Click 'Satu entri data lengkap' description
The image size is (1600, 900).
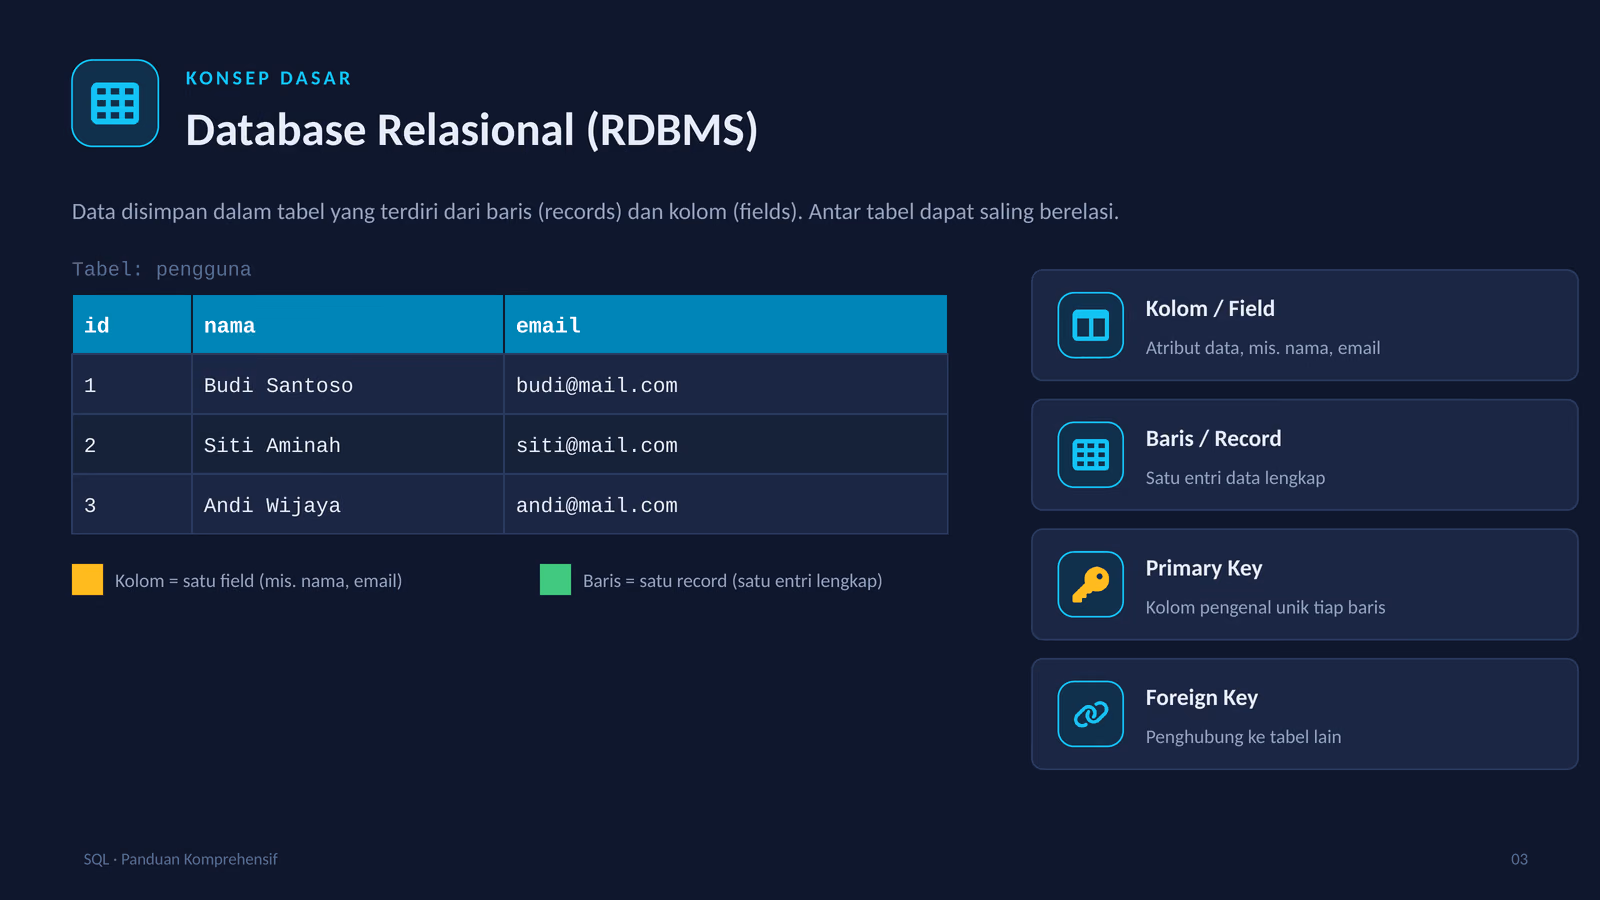(1235, 478)
